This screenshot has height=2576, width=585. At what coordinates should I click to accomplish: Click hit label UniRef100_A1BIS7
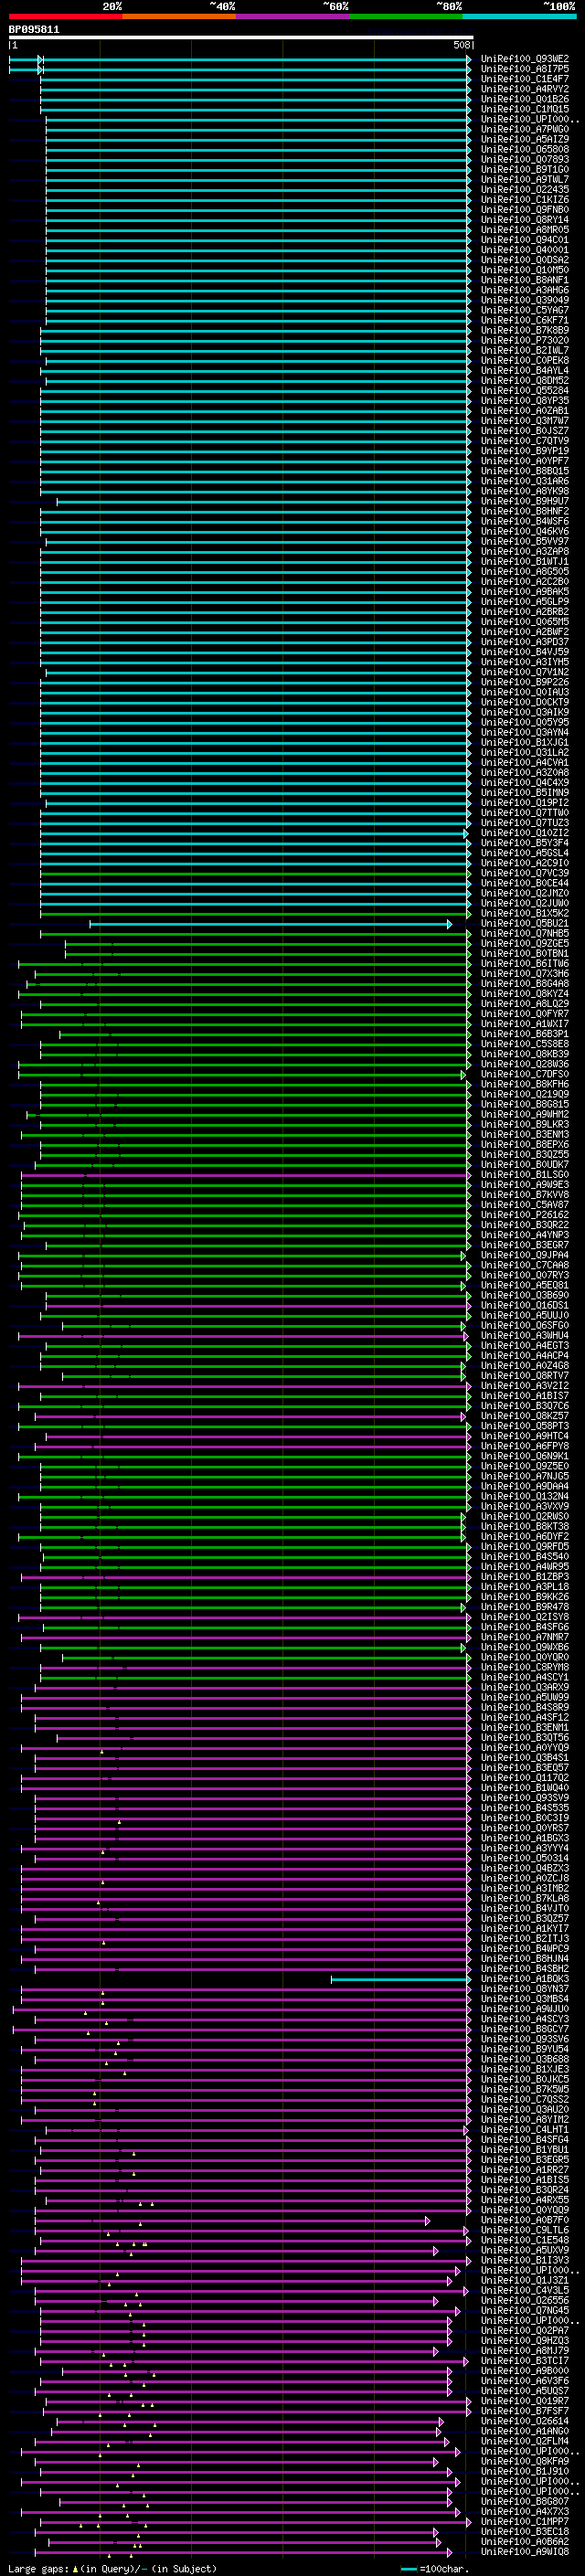(525, 1396)
